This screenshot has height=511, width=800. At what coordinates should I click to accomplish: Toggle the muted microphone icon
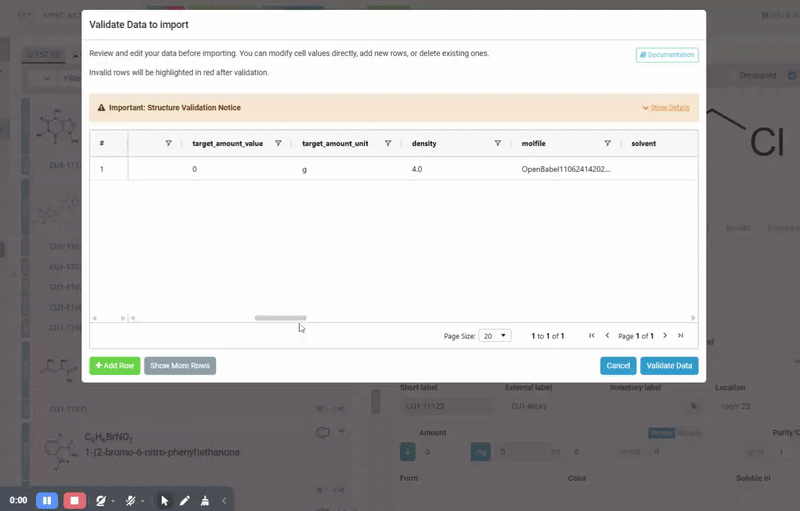pyautogui.click(x=131, y=501)
